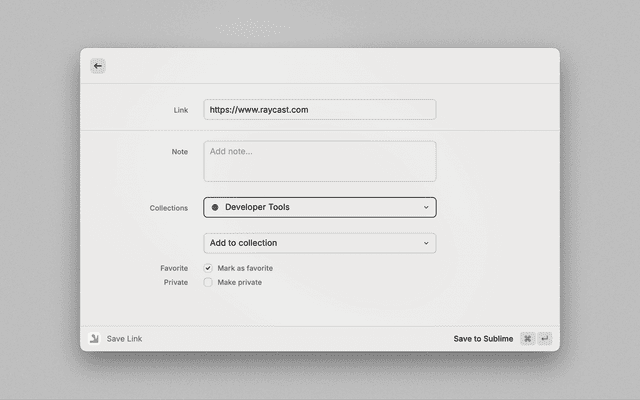
Task: Click the Mark as favorite label text
Action: click(x=245, y=268)
